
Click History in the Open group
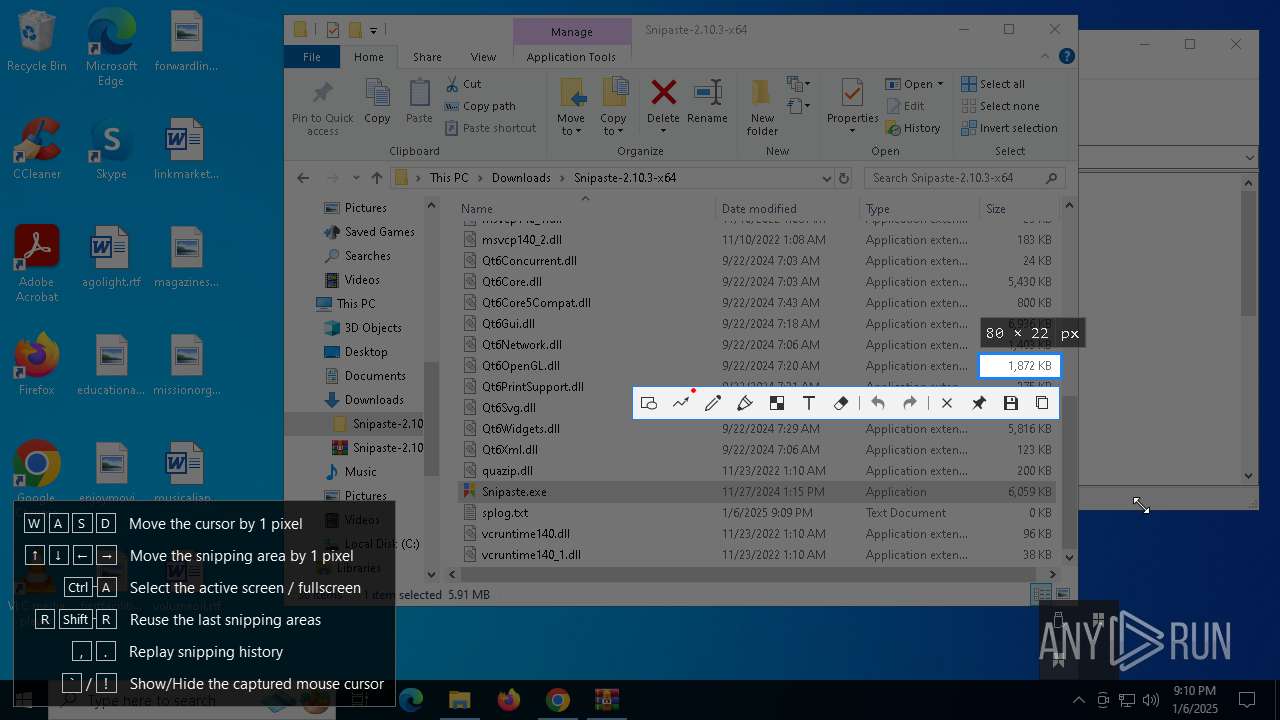click(x=913, y=128)
